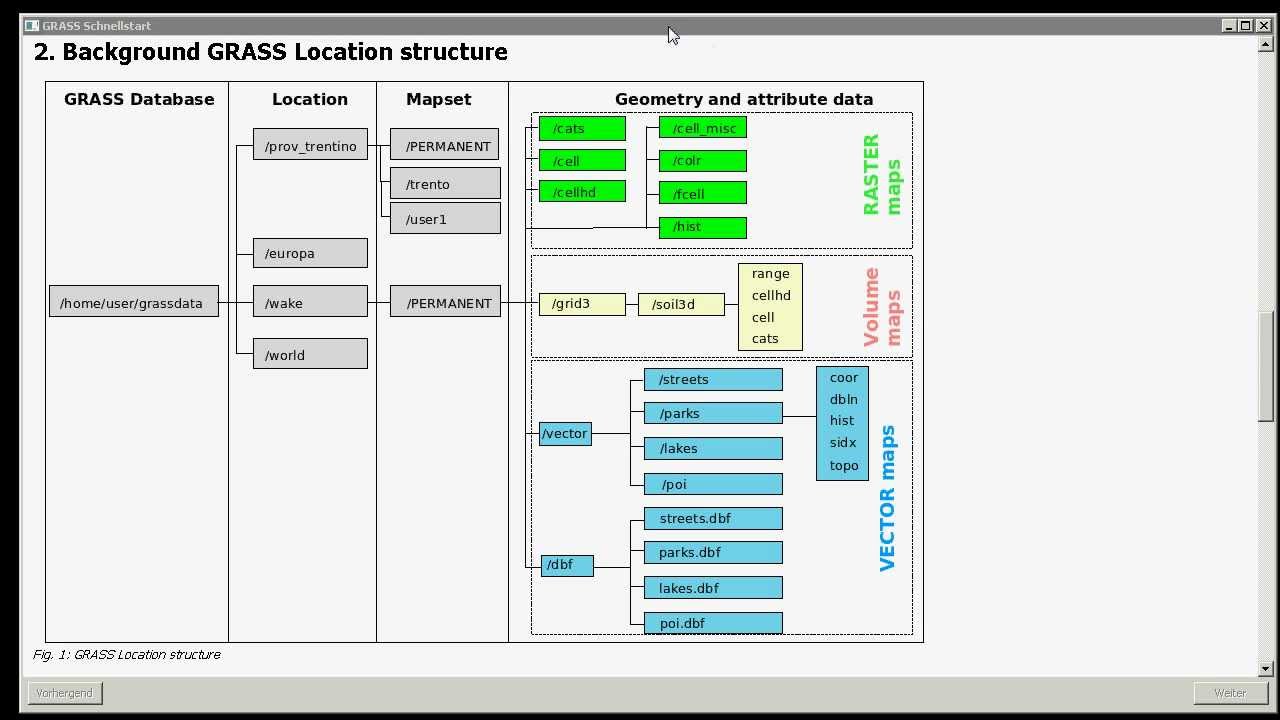Image resolution: width=1280 pixels, height=720 pixels.
Task: Click the 'GRASS Database' column header
Action: coord(139,99)
